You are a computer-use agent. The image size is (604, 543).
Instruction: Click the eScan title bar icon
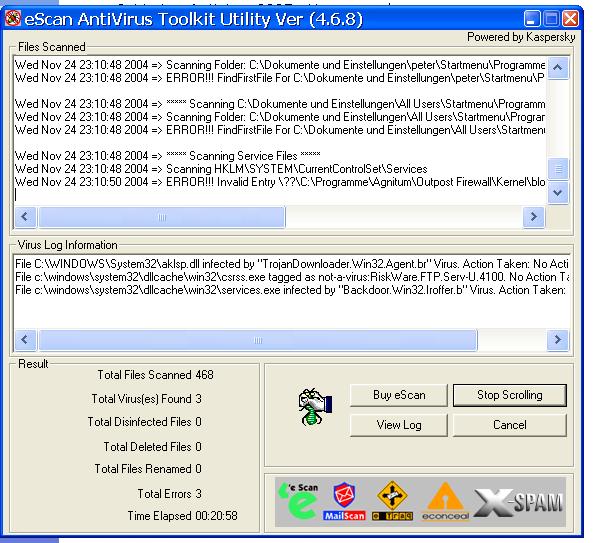coord(14,19)
